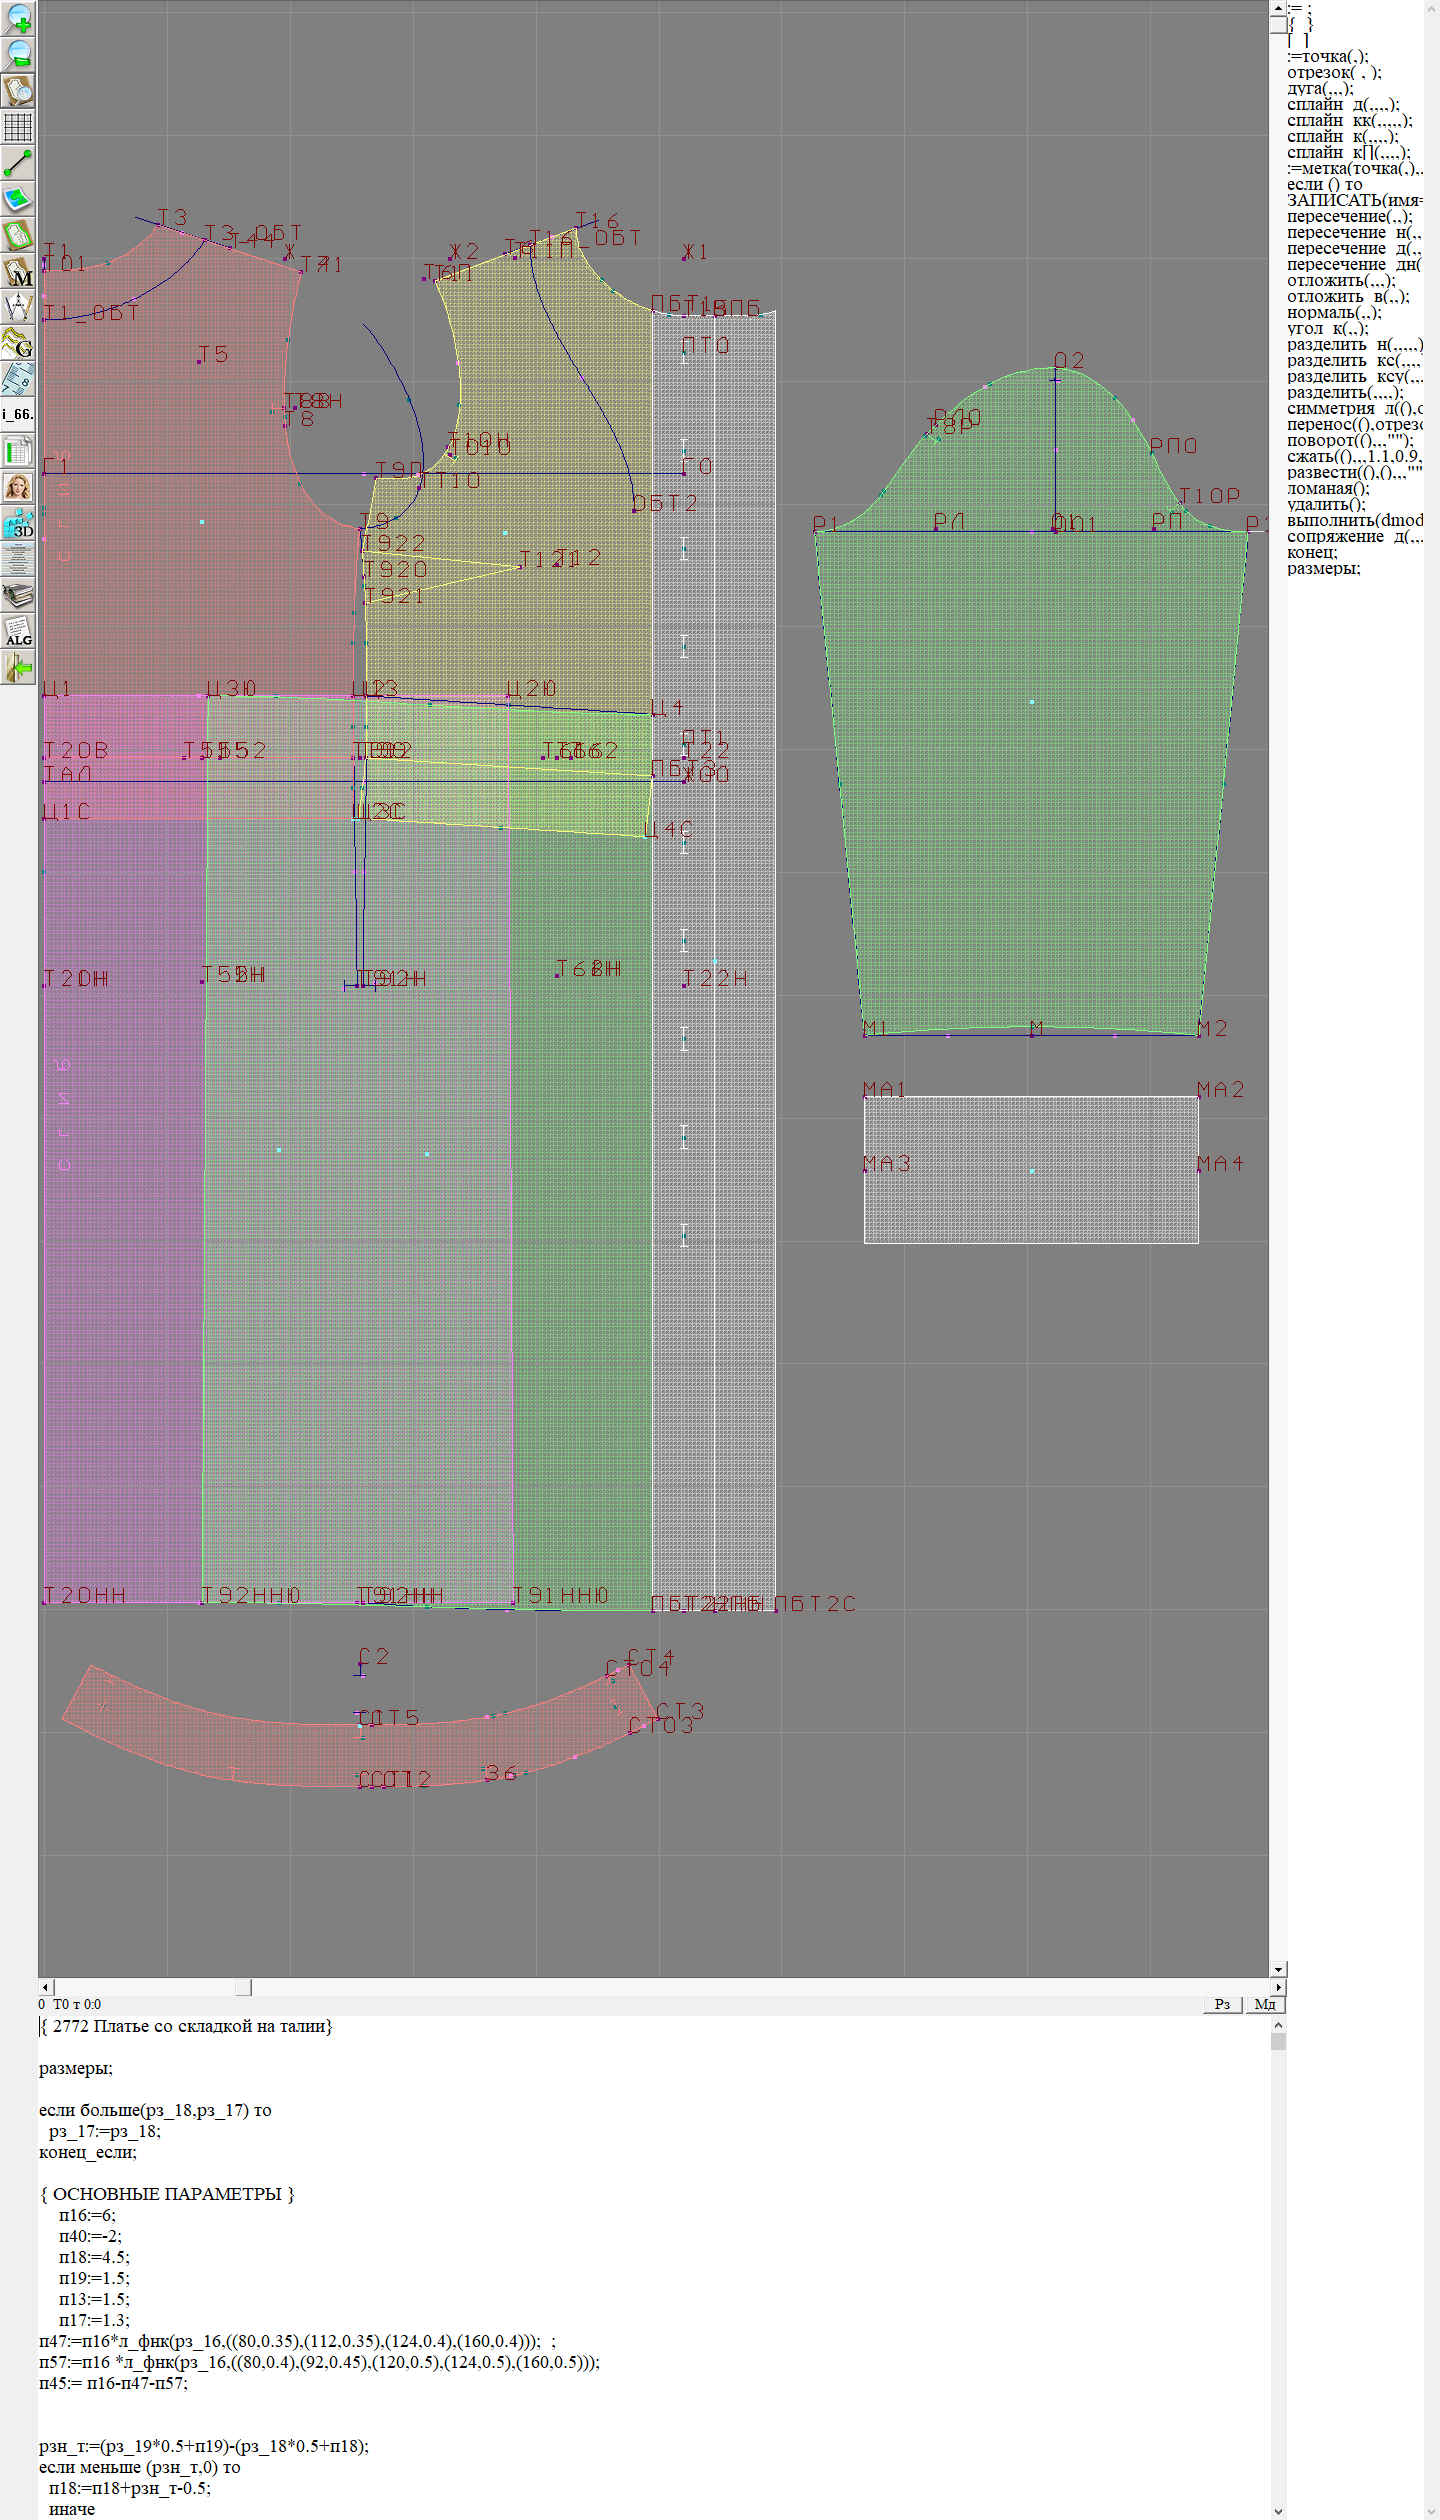1440x2520 pixels.
Task: Click the stacked books library icon
Action: [x=18, y=595]
